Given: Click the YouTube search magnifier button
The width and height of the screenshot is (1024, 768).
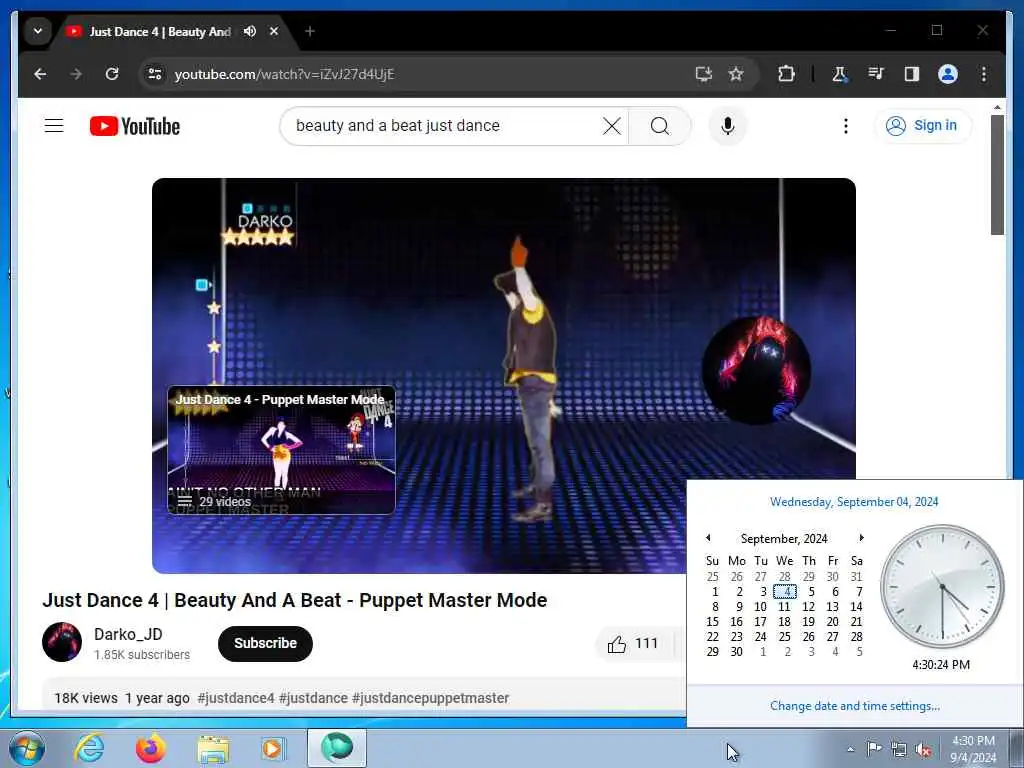Looking at the screenshot, I should point(660,126).
